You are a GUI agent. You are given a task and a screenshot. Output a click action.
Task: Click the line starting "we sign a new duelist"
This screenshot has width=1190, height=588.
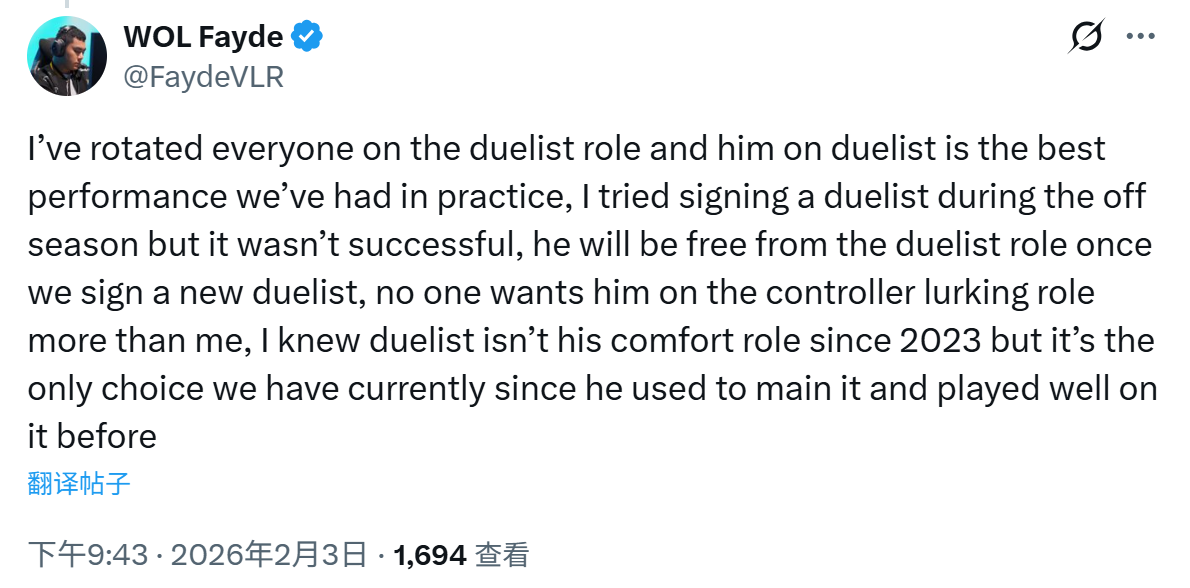click(x=561, y=293)
